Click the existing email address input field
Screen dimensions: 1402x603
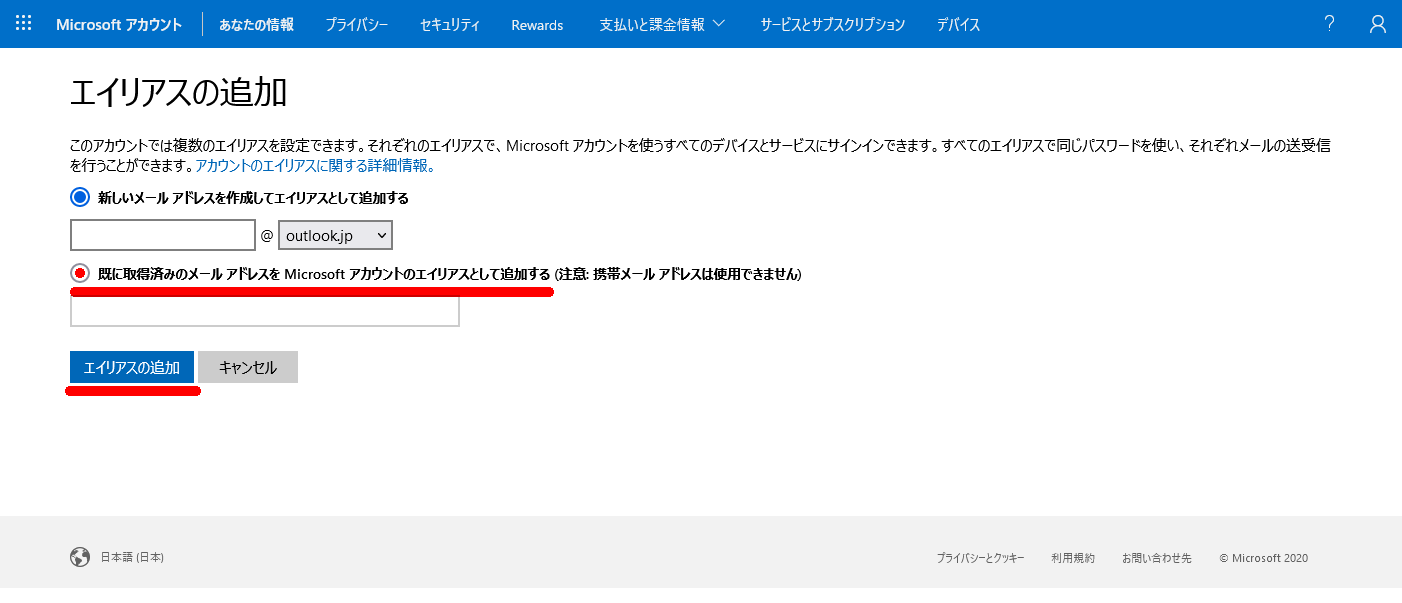tap(264, 311)
